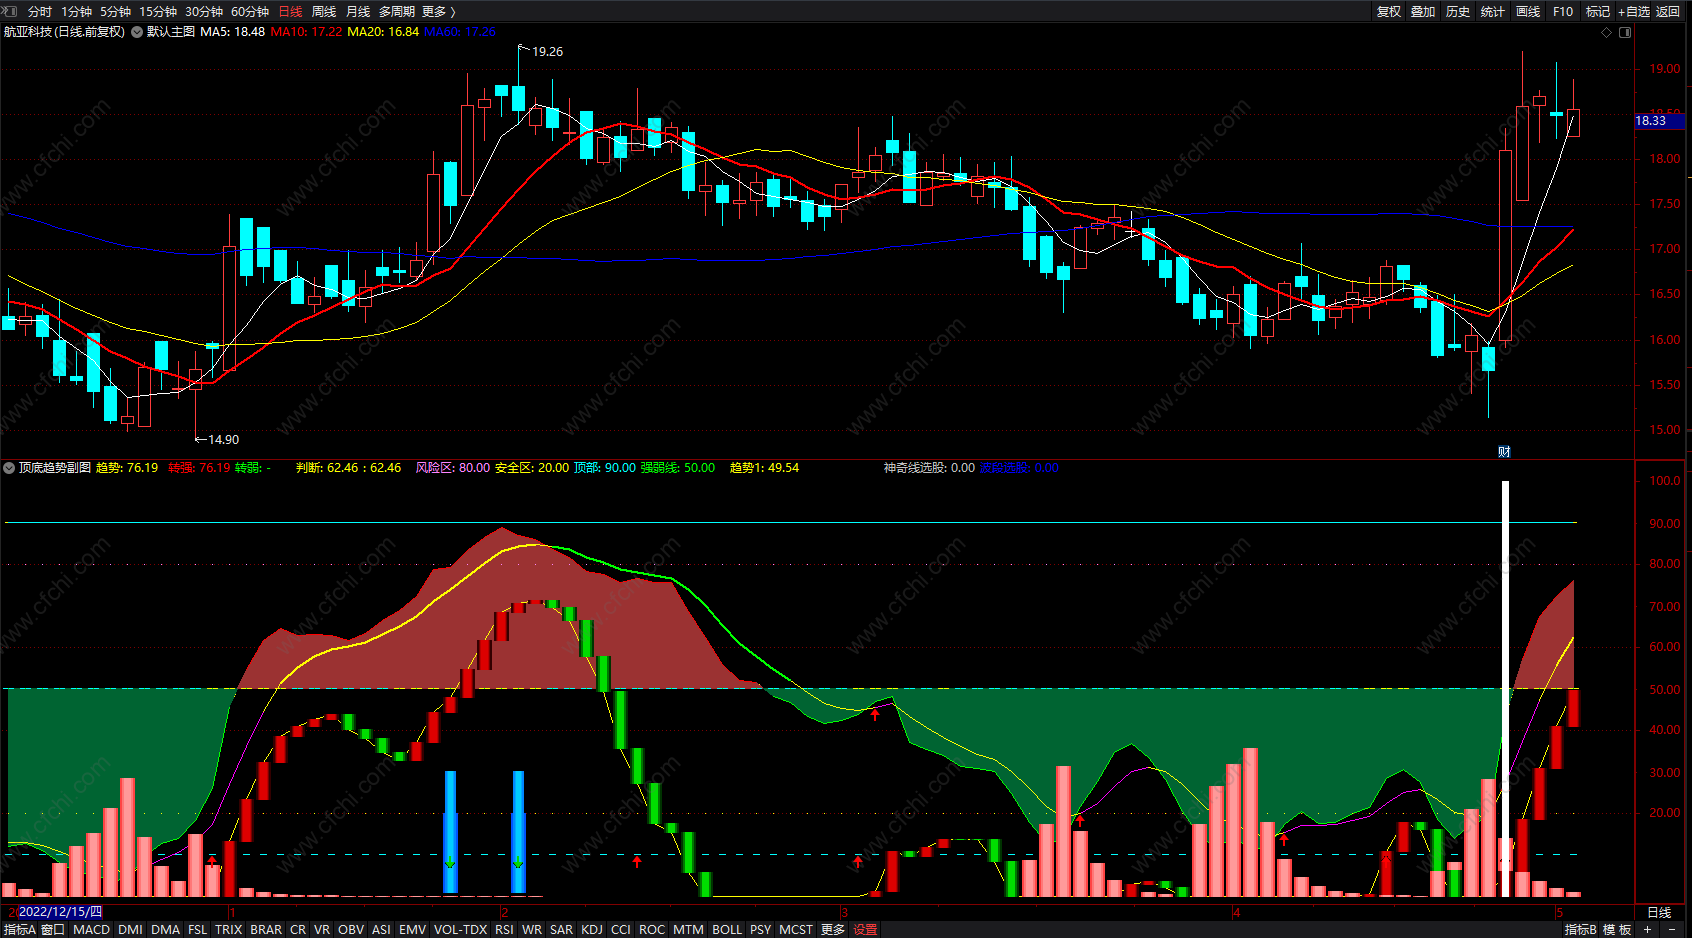Select 指标A in the bottom bar
The height and width of the screenshot is (938, 1692).
(x=20, y=930)
